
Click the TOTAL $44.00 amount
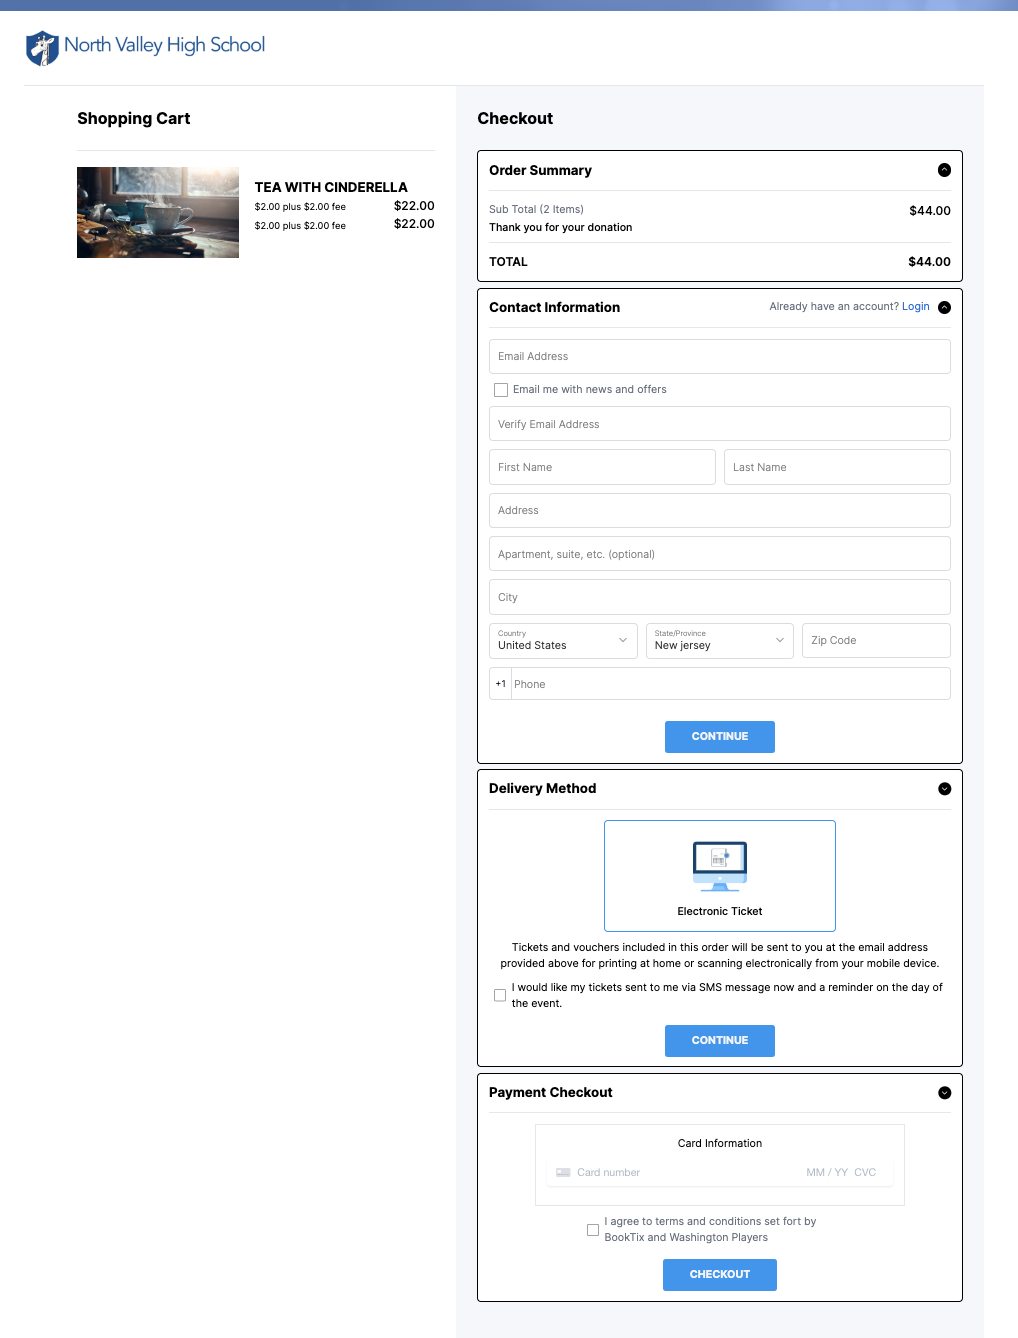click(x=929, y=262)
